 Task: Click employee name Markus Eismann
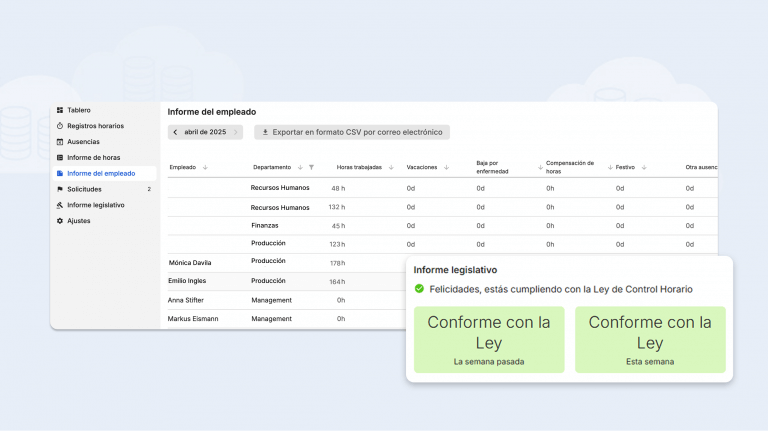click(193, 319)
